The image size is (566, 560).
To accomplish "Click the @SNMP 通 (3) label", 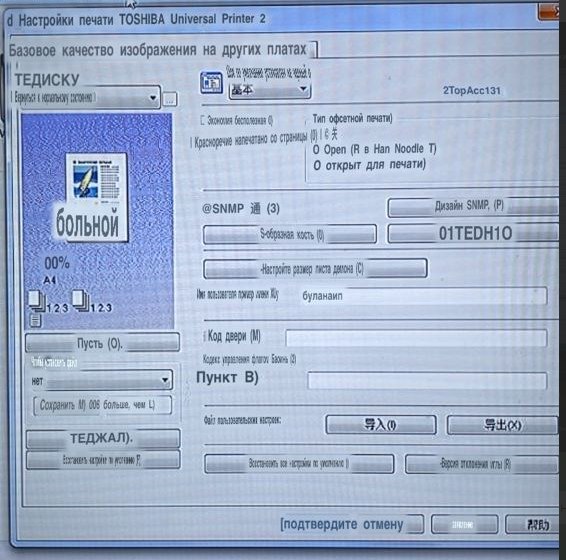I will tap(240, 208).
